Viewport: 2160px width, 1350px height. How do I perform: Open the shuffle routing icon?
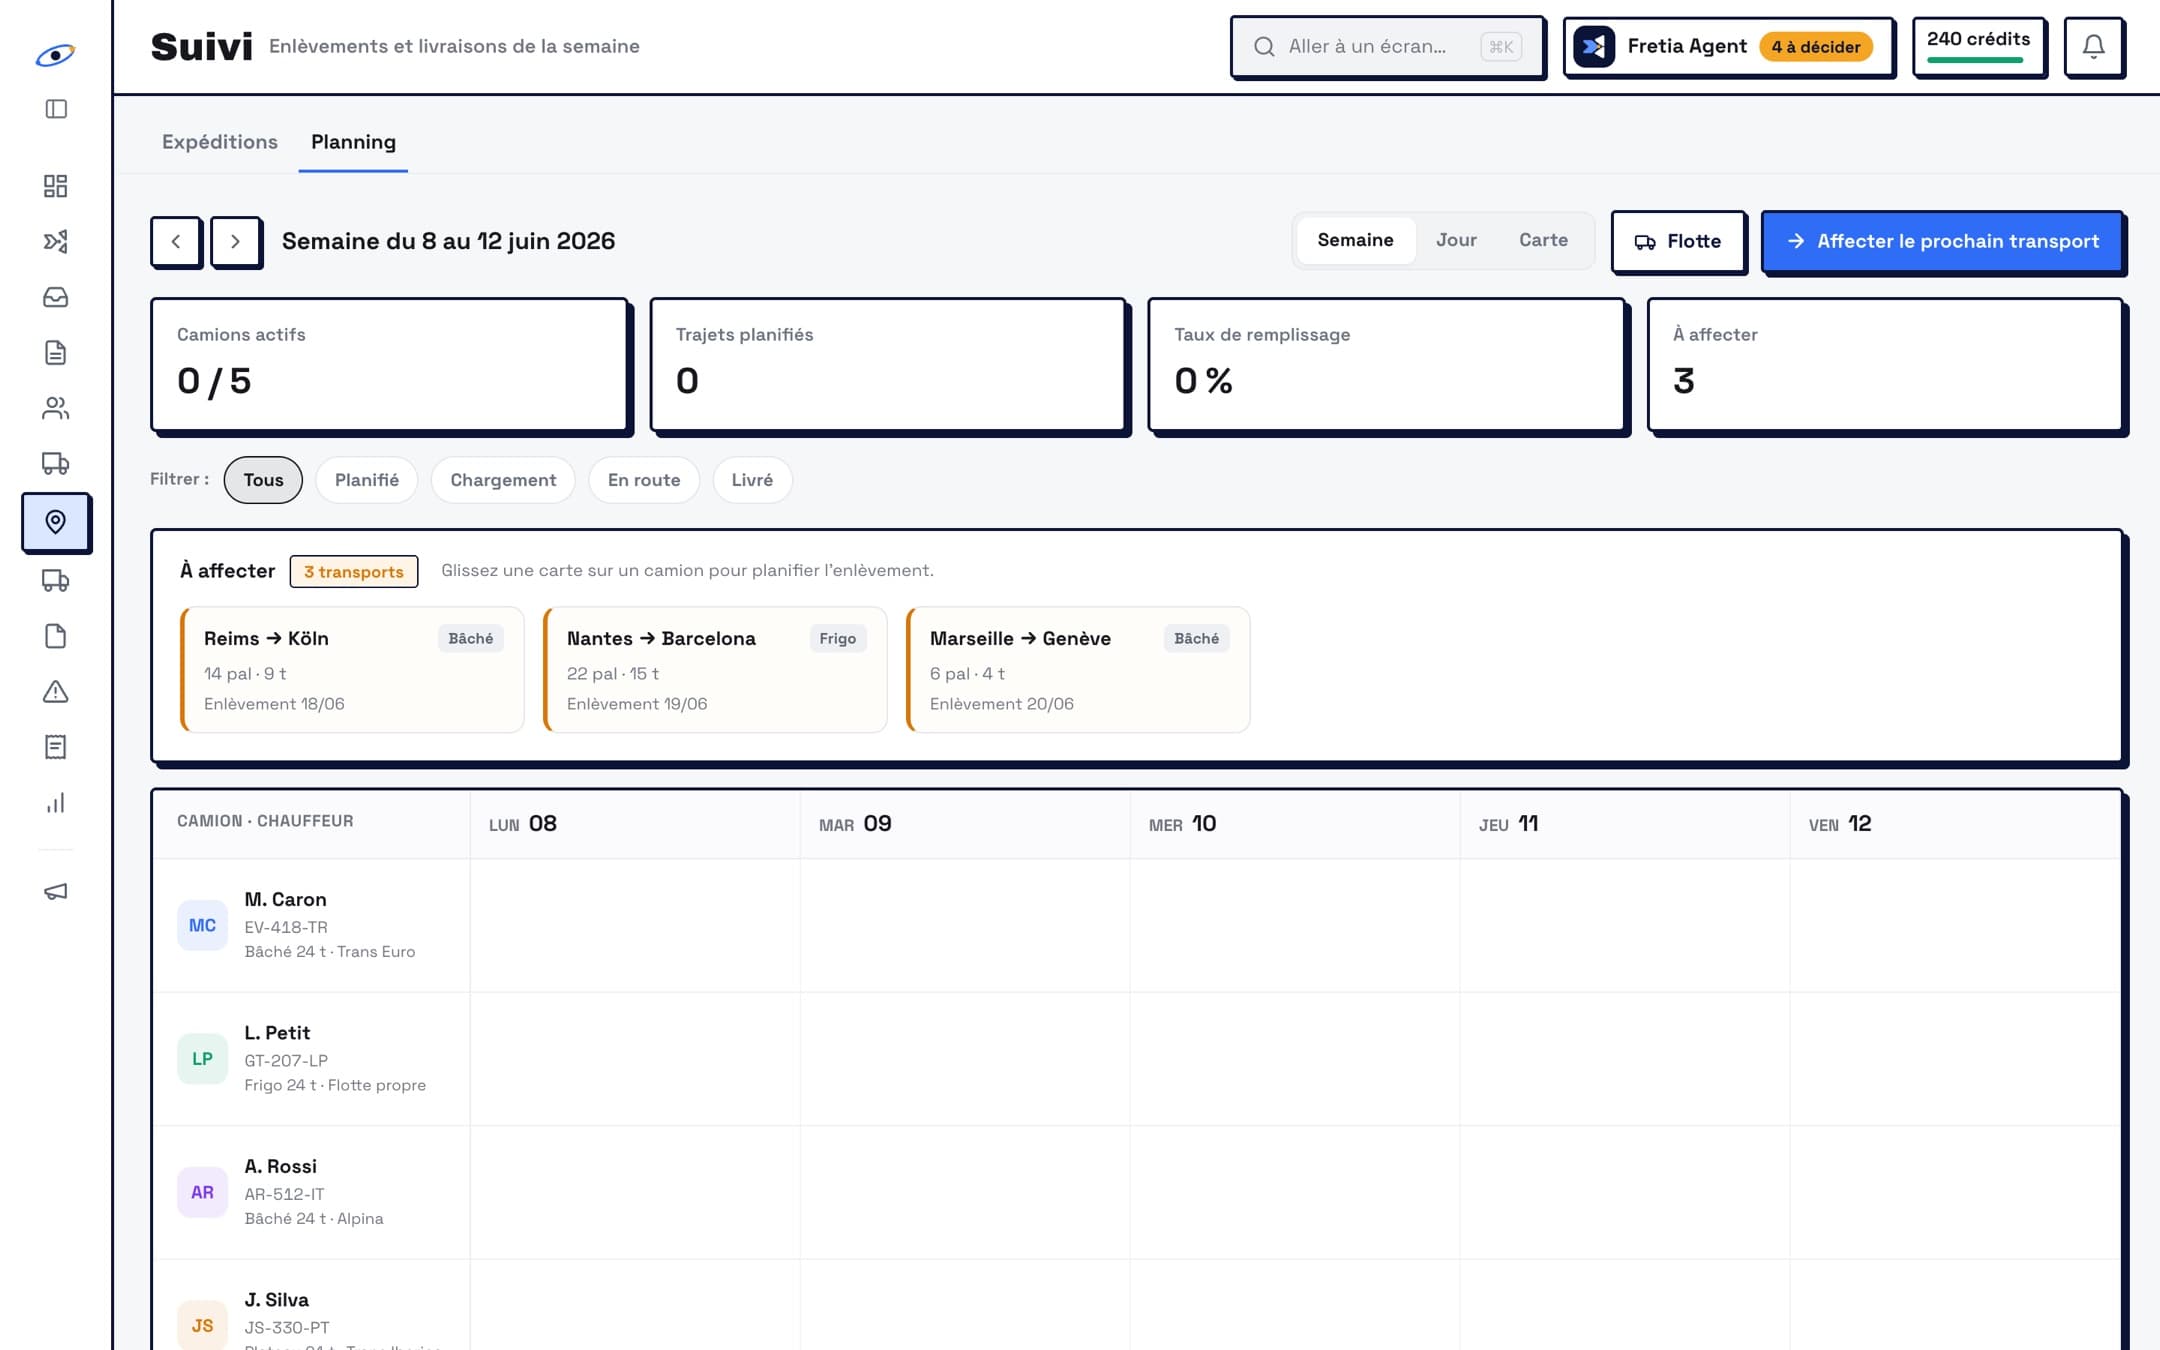(56, 241)
